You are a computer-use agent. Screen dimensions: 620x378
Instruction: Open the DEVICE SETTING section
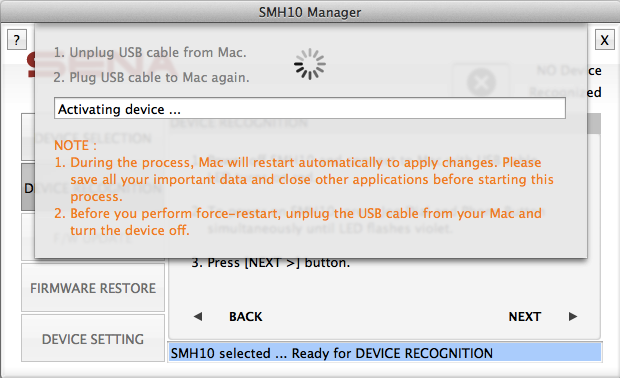pyautogui.click(x=93, y=339)
